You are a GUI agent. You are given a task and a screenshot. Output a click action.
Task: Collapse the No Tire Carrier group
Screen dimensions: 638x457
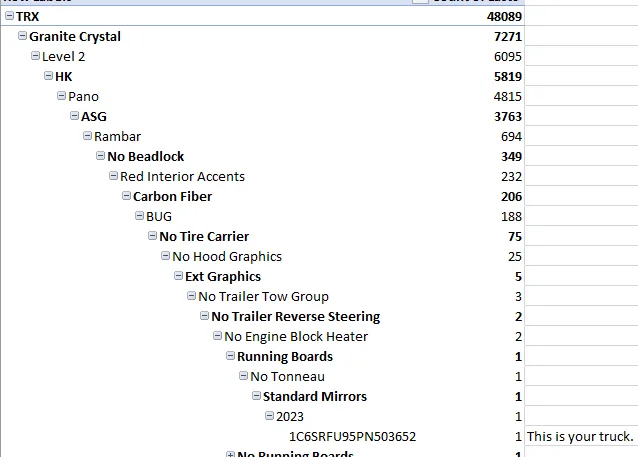(x=153, y=236)
